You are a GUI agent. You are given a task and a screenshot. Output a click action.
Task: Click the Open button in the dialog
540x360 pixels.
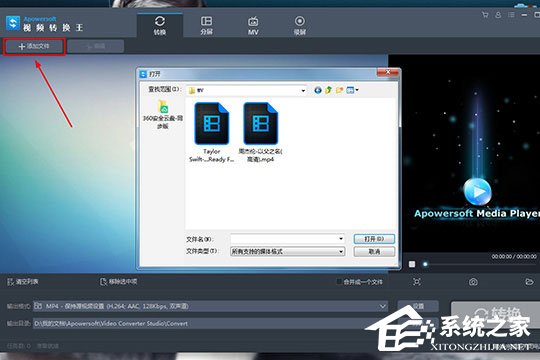pos(374,239)
